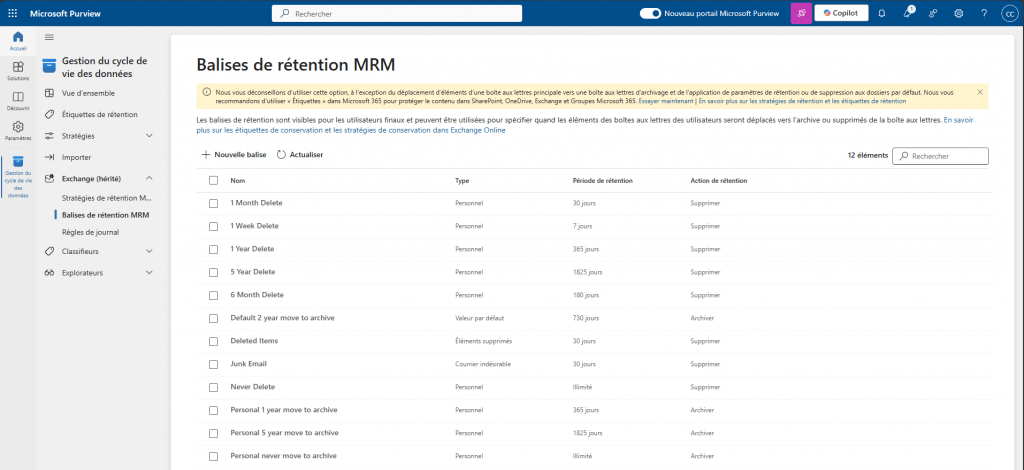This screenshot has width=1024, height=470.
Task: Tick the Junk Email row checkbox
Action: [x=213, y=364]
